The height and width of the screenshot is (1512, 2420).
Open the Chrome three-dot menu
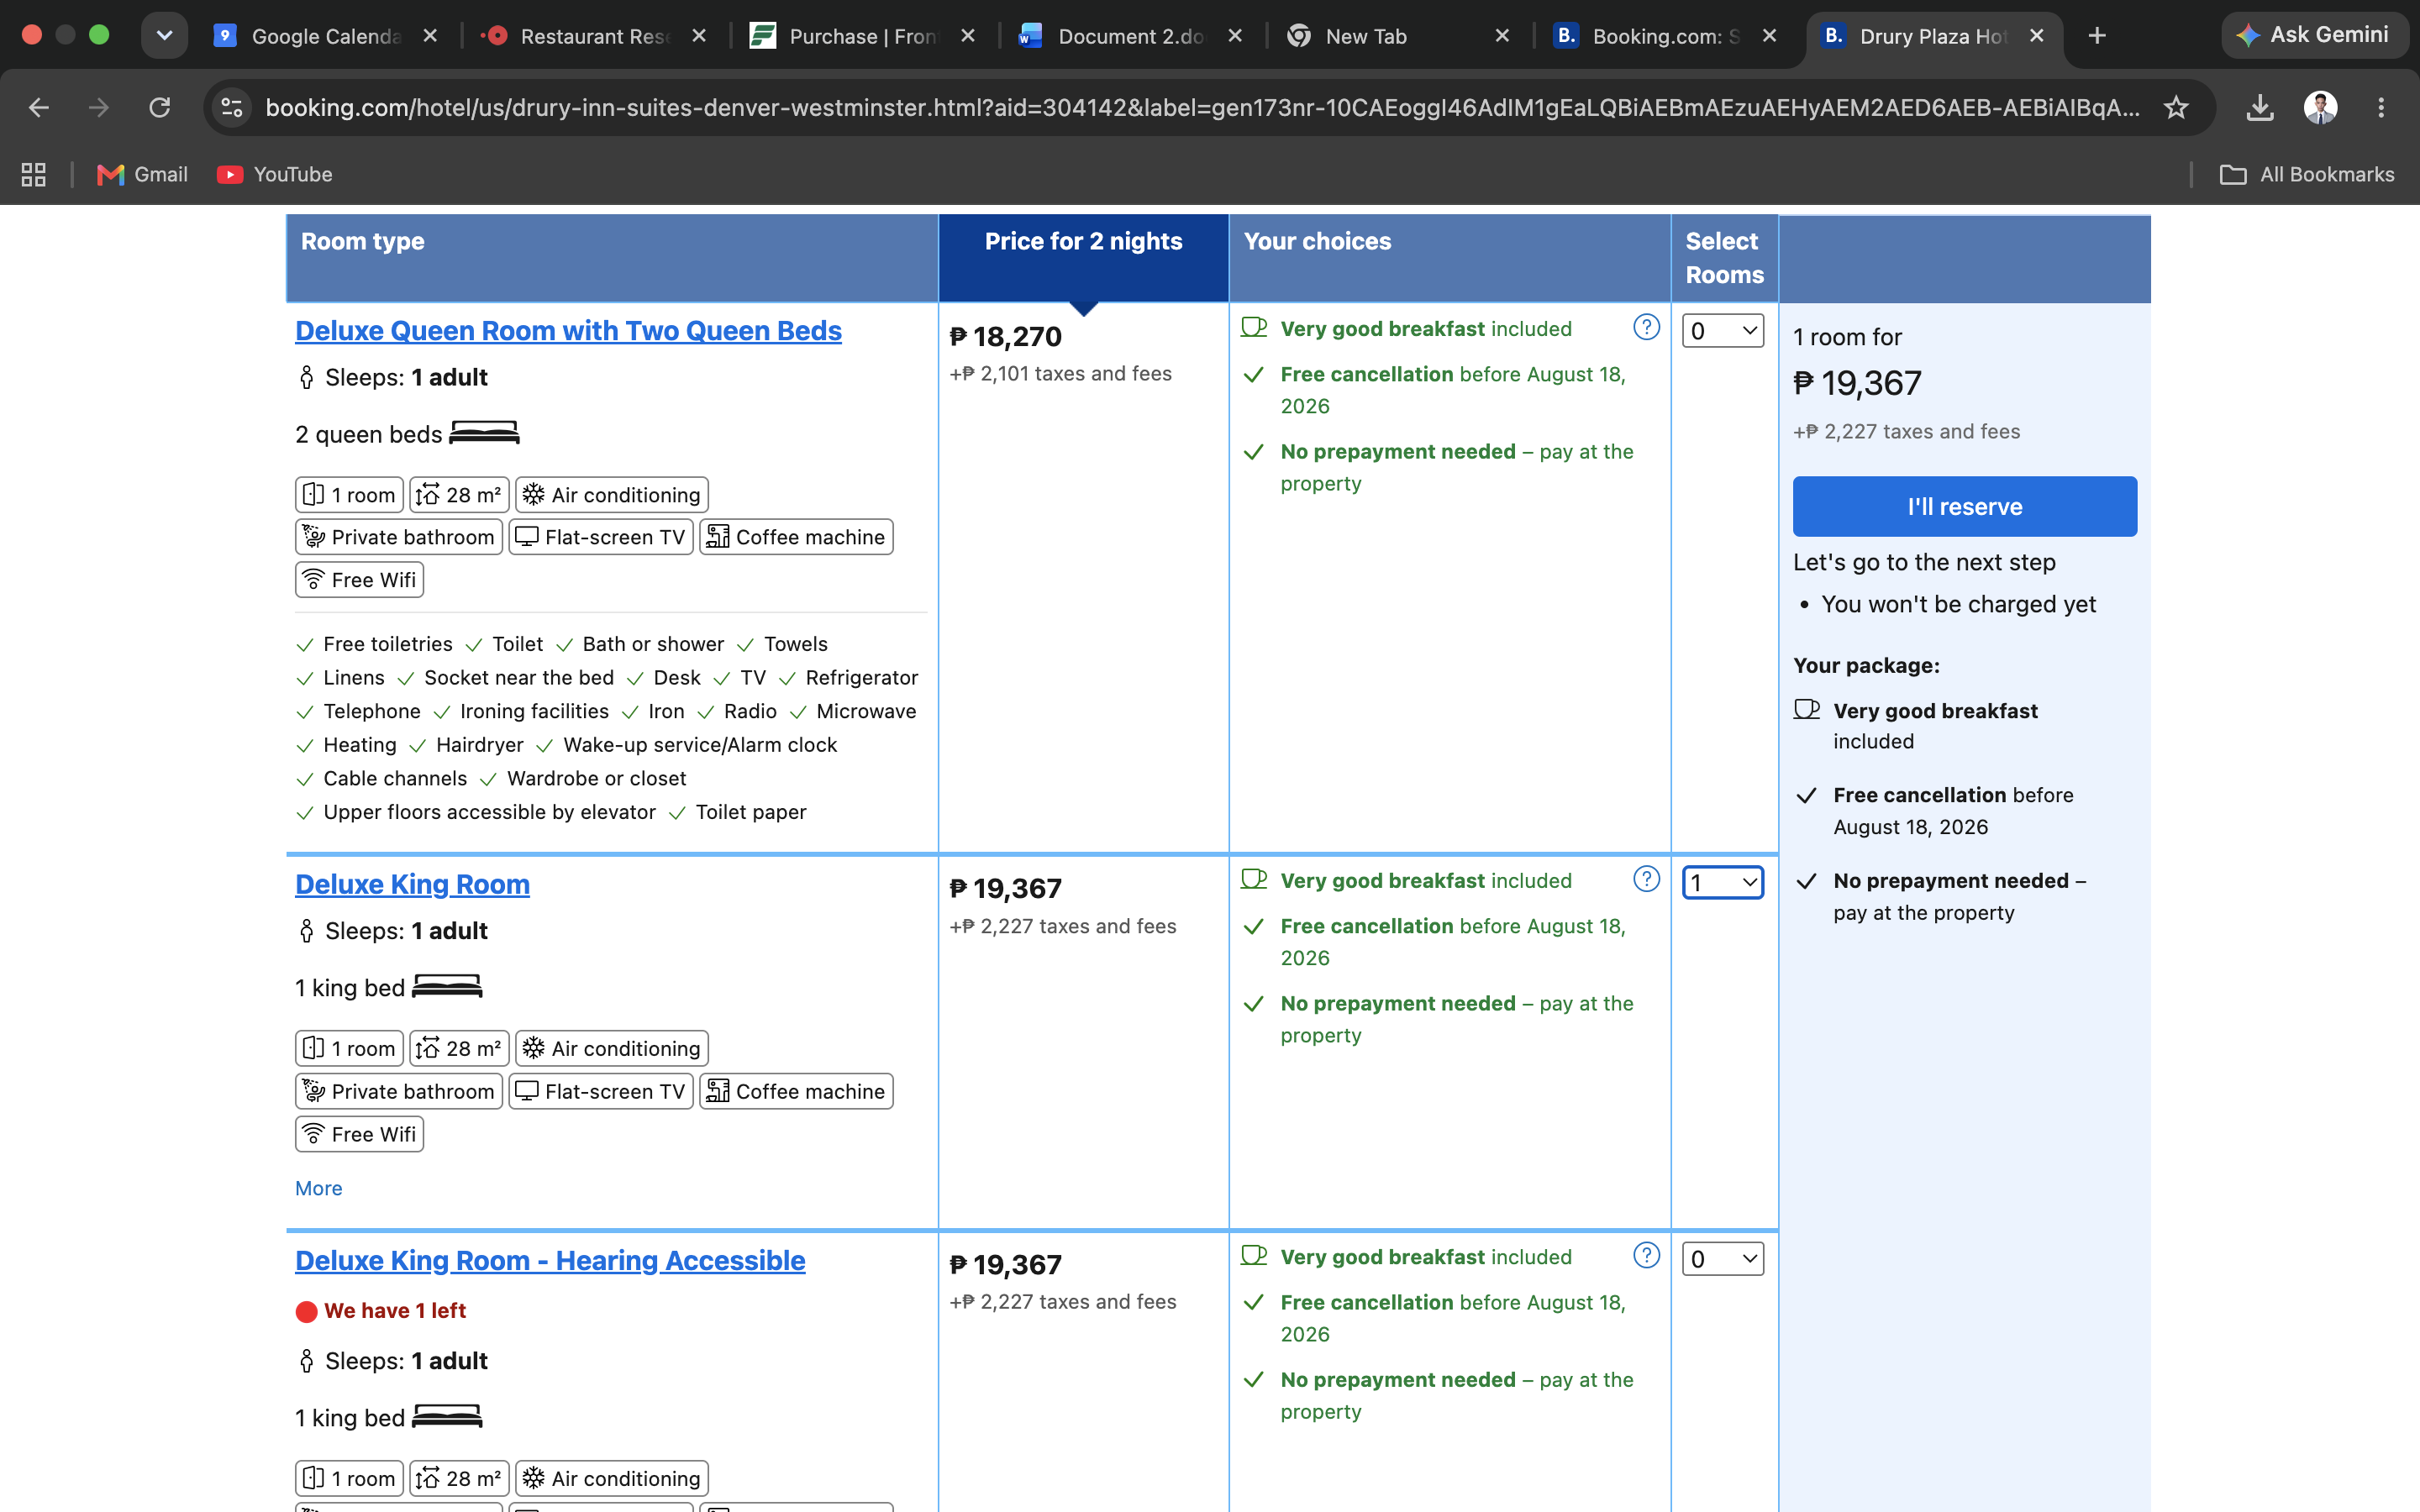(x=2381, y=107)
